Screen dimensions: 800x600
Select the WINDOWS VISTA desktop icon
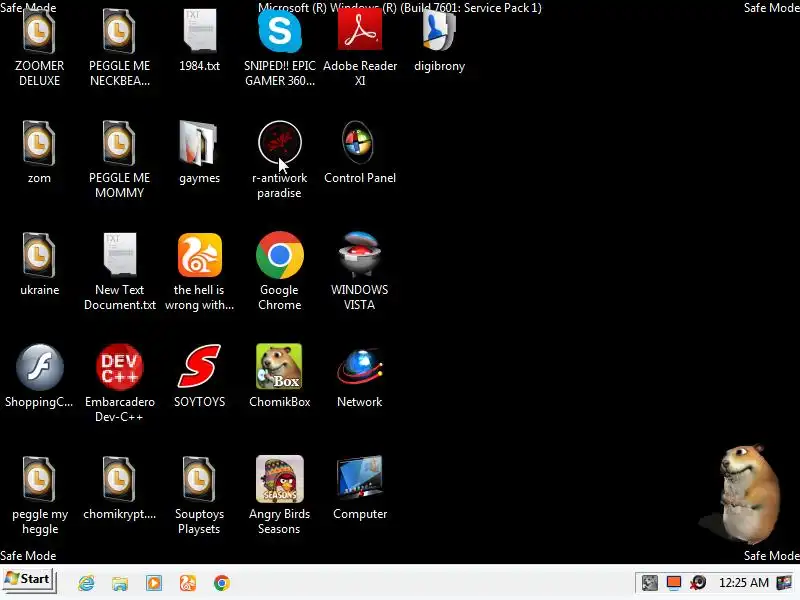[360, 254]
